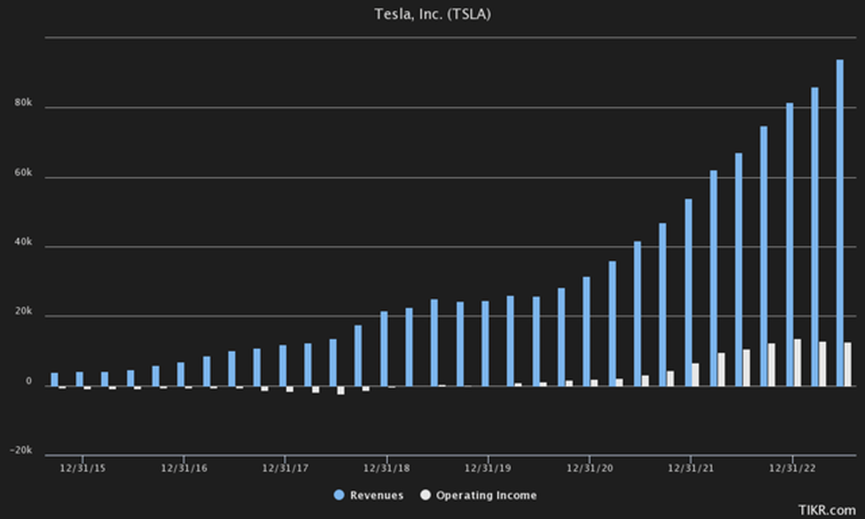Viewport: 865px width, 519px height.
Task: Click the 0 y-axis label
Action: (x=29, y=381)
